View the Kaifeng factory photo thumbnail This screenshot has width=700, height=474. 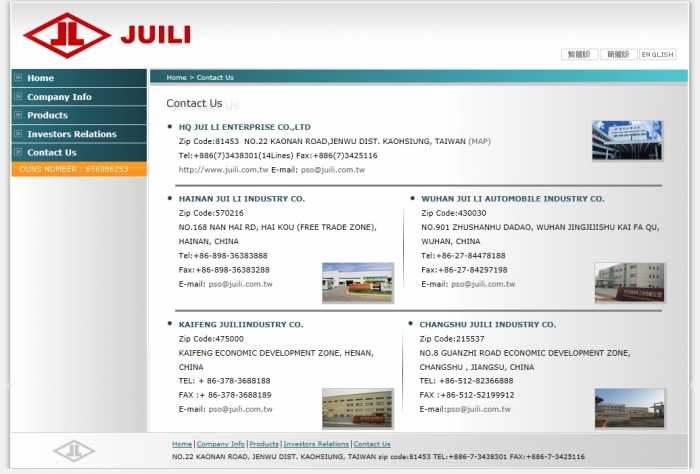pyautogui.click(x=358, y=408)
